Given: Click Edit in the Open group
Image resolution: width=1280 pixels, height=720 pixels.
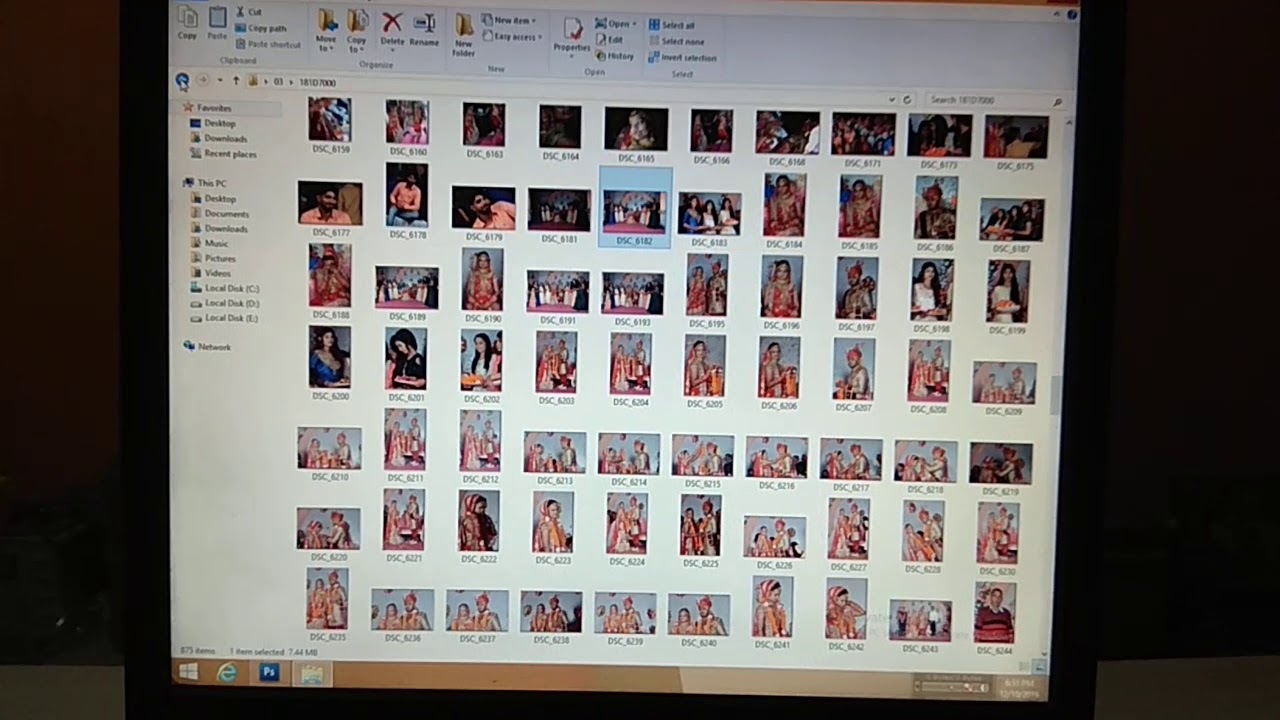Looking at the screenshot, I should [610, 40].
